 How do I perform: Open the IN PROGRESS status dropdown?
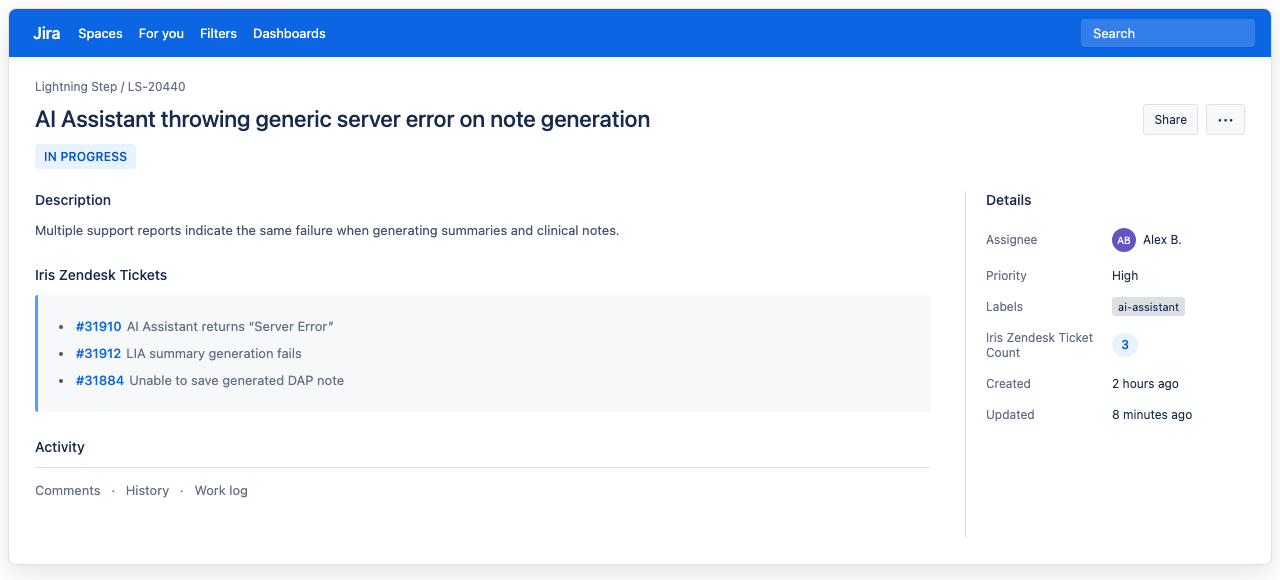tap(85, 157)
